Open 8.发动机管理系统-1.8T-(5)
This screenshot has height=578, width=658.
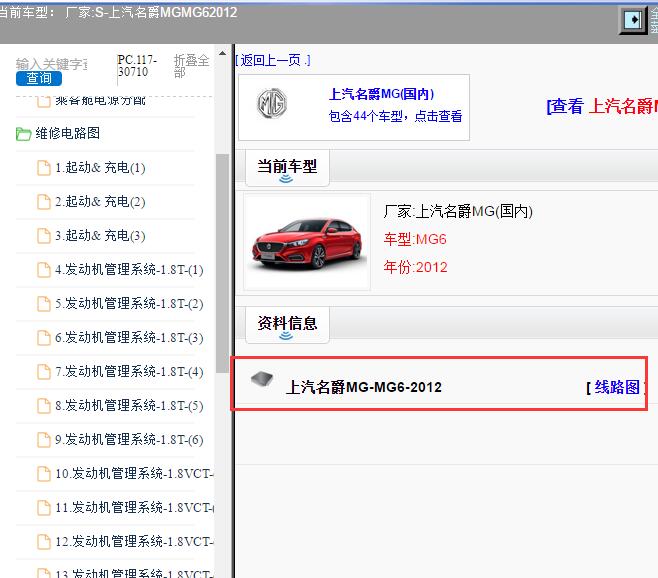129,405
